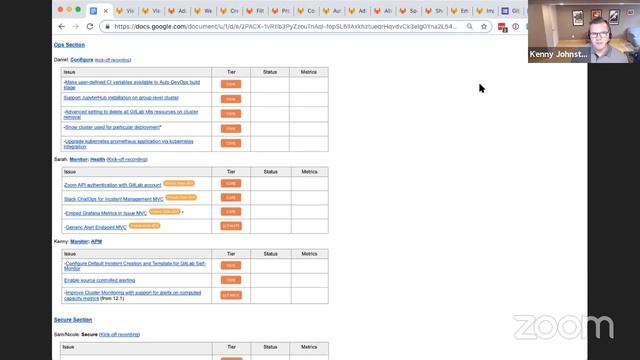The image size is (640, 360).
Task: Switch to the GitLab tab labeled 'Sh'
Action: pos(435,11)
